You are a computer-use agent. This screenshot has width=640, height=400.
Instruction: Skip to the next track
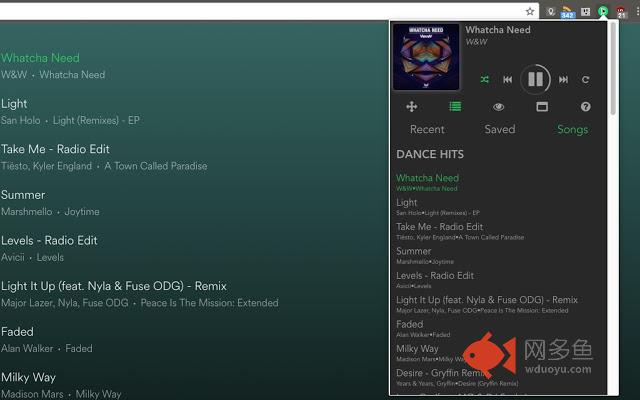pyautogui.click(x=563, y=80)
